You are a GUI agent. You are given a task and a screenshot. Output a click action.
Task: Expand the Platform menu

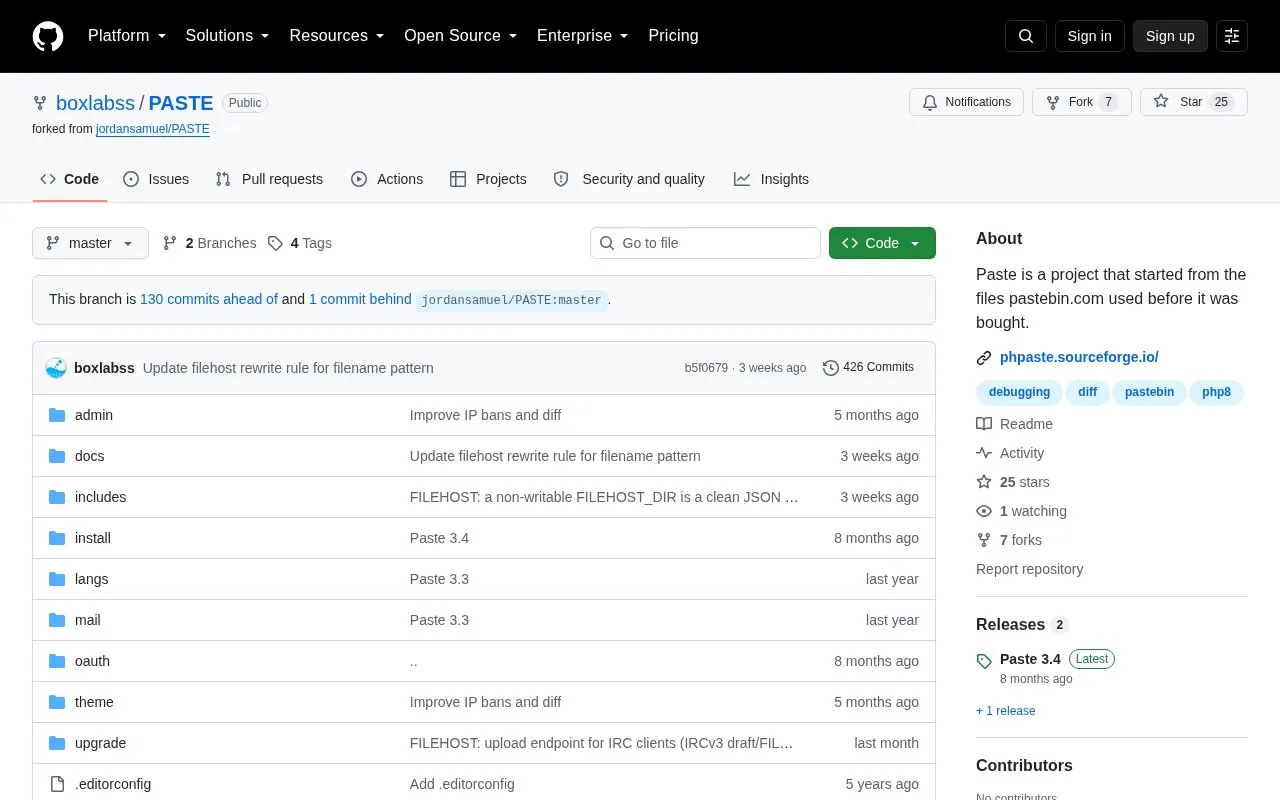126,36
